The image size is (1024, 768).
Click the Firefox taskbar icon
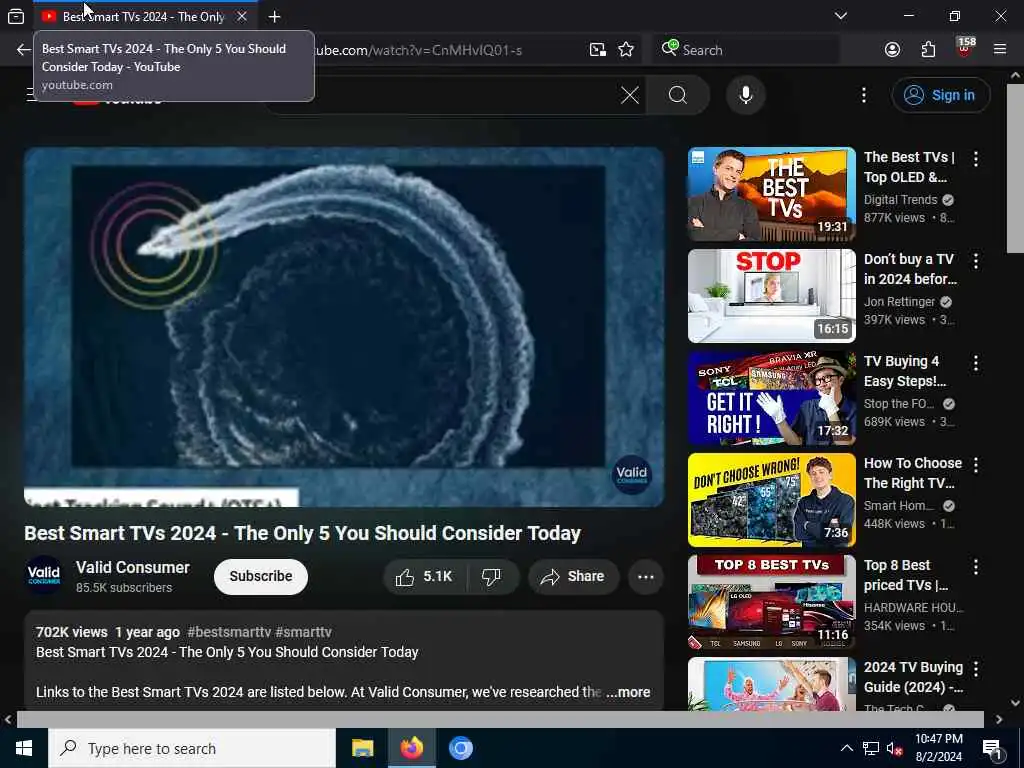click(411, 748)
